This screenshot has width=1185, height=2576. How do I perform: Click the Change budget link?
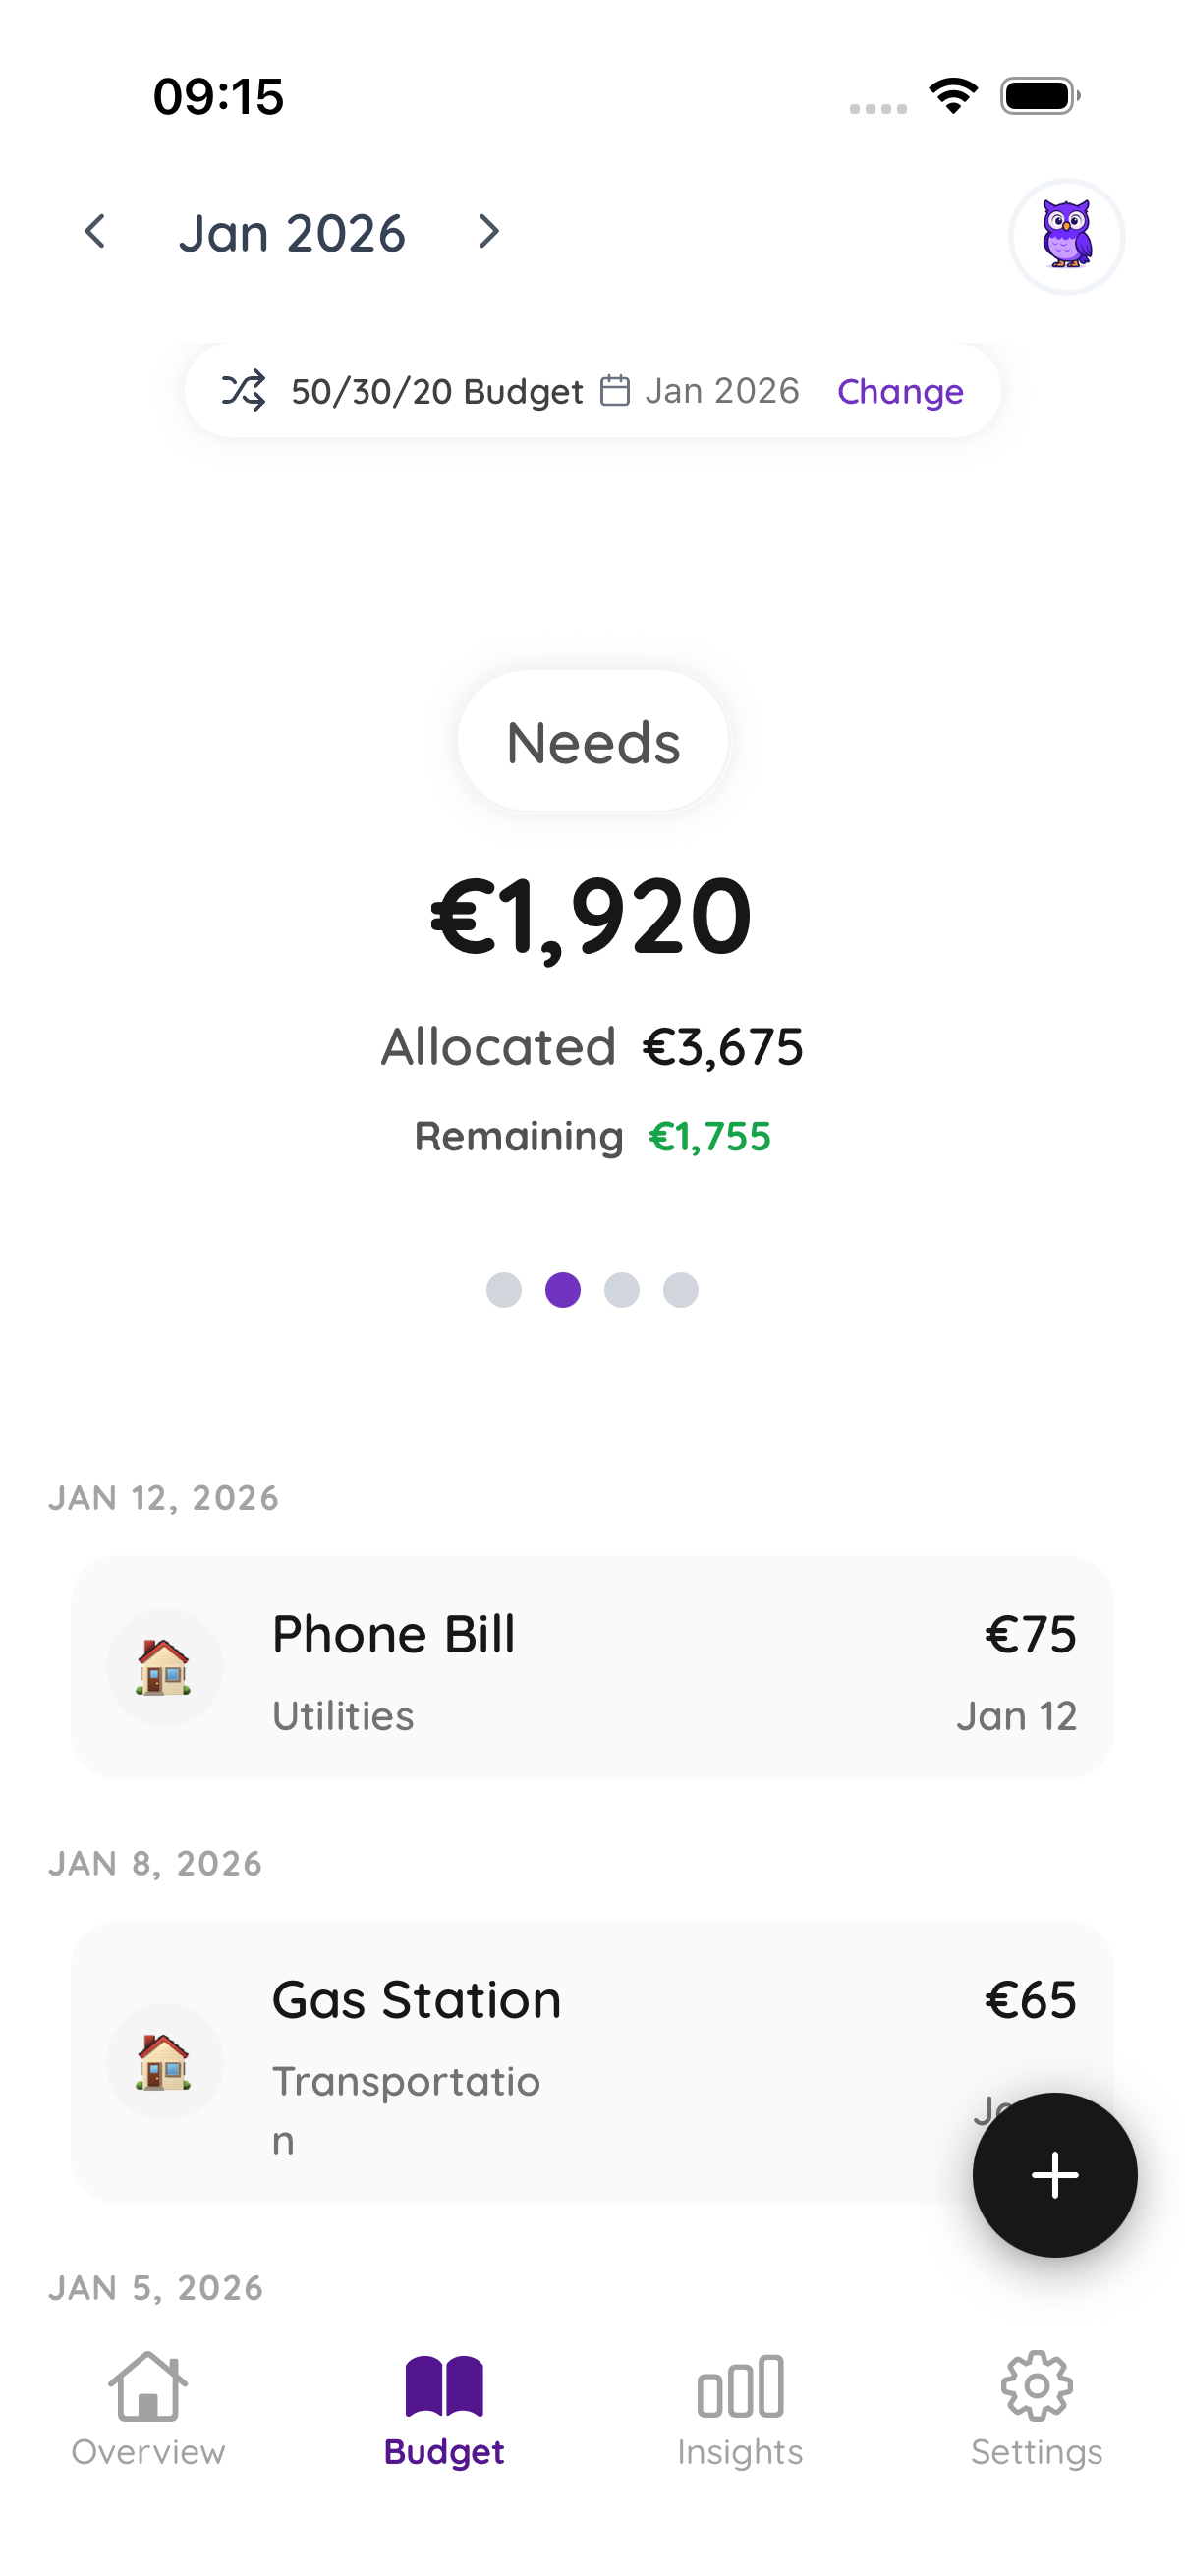click(900, 392)
